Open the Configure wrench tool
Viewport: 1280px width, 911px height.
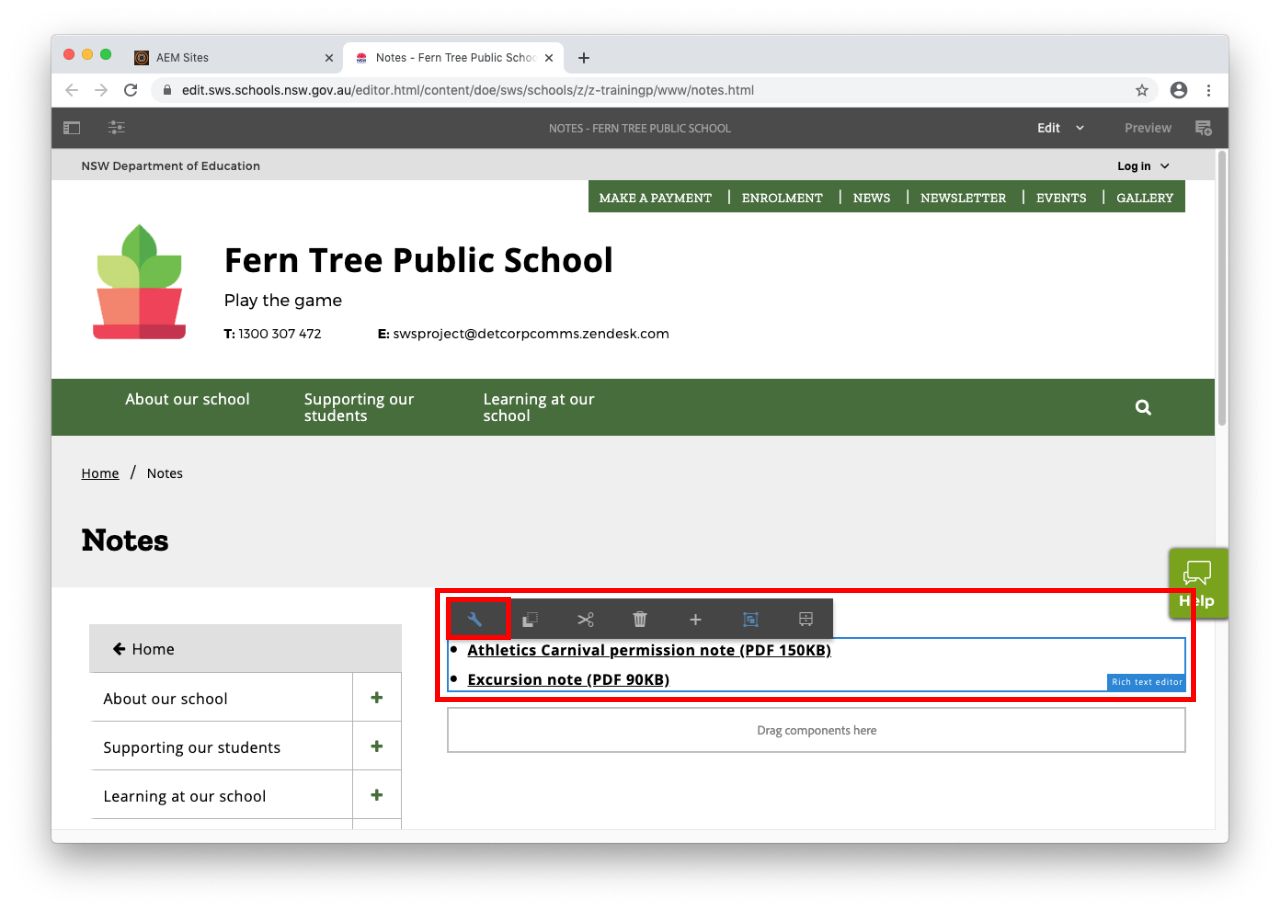pyautogui.click(x=475, y=619)
